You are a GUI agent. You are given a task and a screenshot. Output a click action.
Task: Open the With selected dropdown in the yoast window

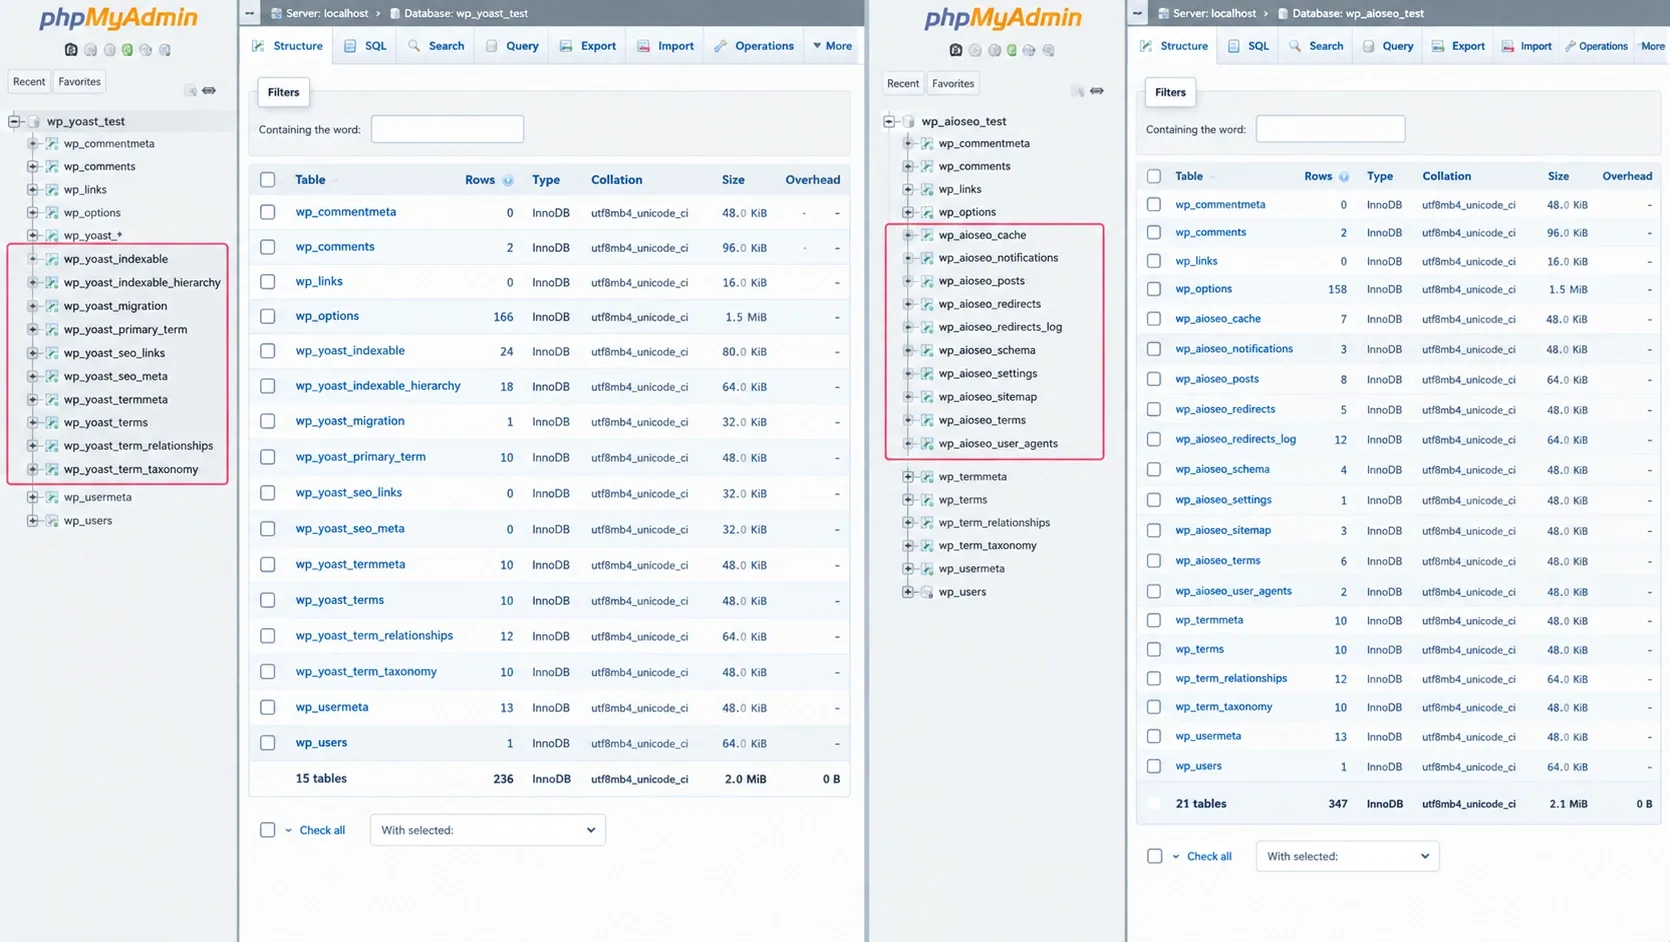point(488,830)
